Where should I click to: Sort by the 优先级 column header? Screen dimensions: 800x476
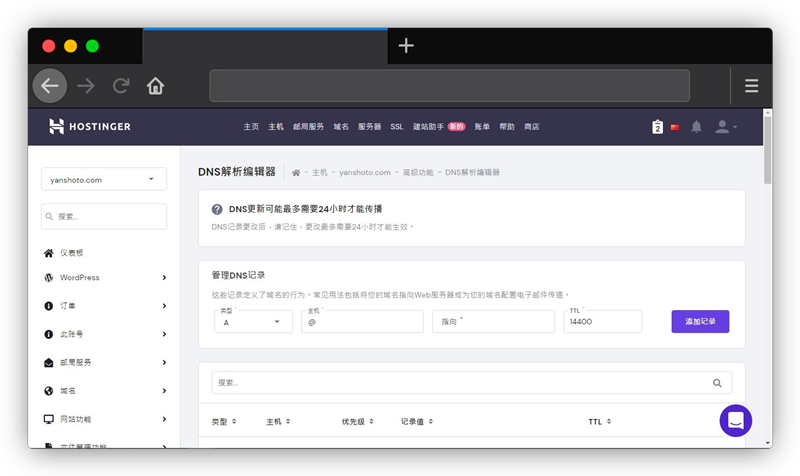[x=357, y=421]
